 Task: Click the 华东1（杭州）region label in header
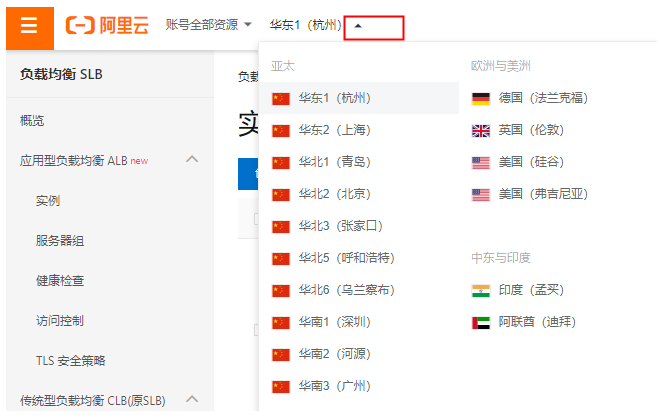point(306,25)
